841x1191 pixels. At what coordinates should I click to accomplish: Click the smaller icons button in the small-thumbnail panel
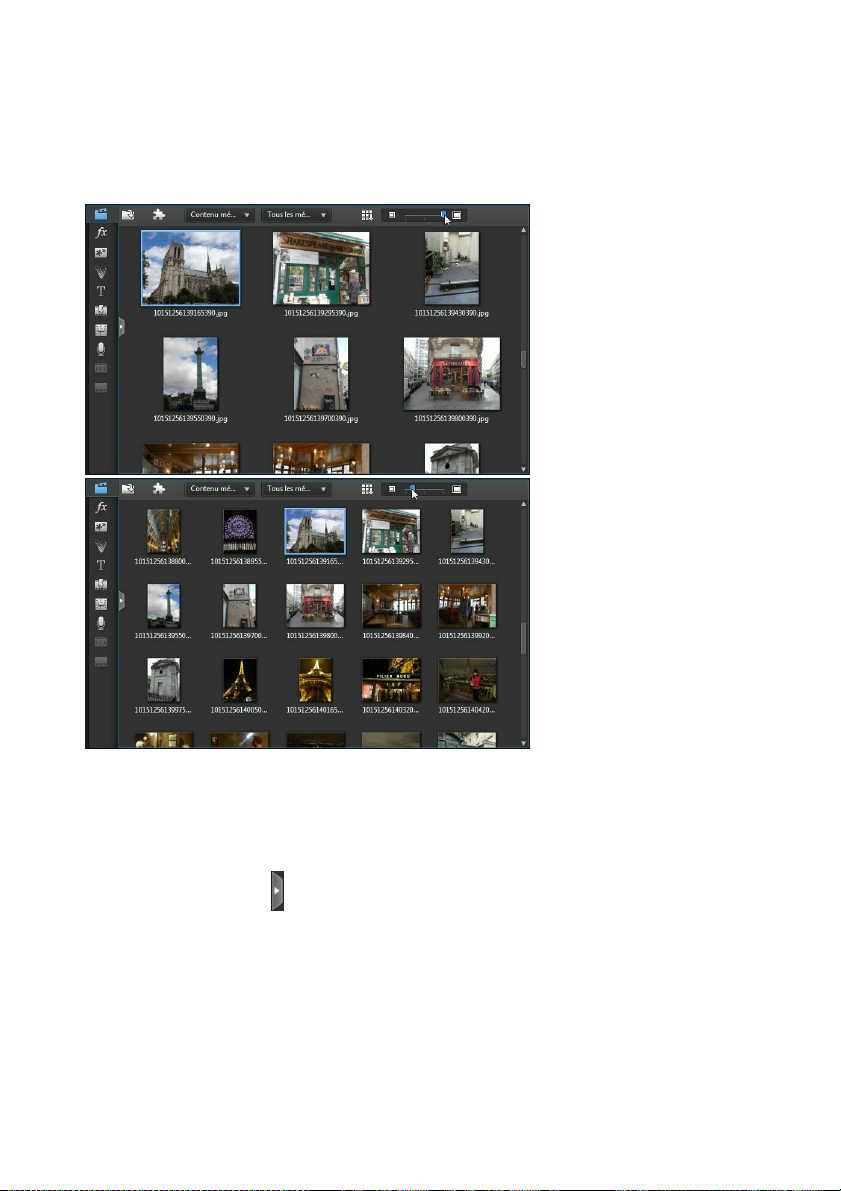(x=392, y=489)
